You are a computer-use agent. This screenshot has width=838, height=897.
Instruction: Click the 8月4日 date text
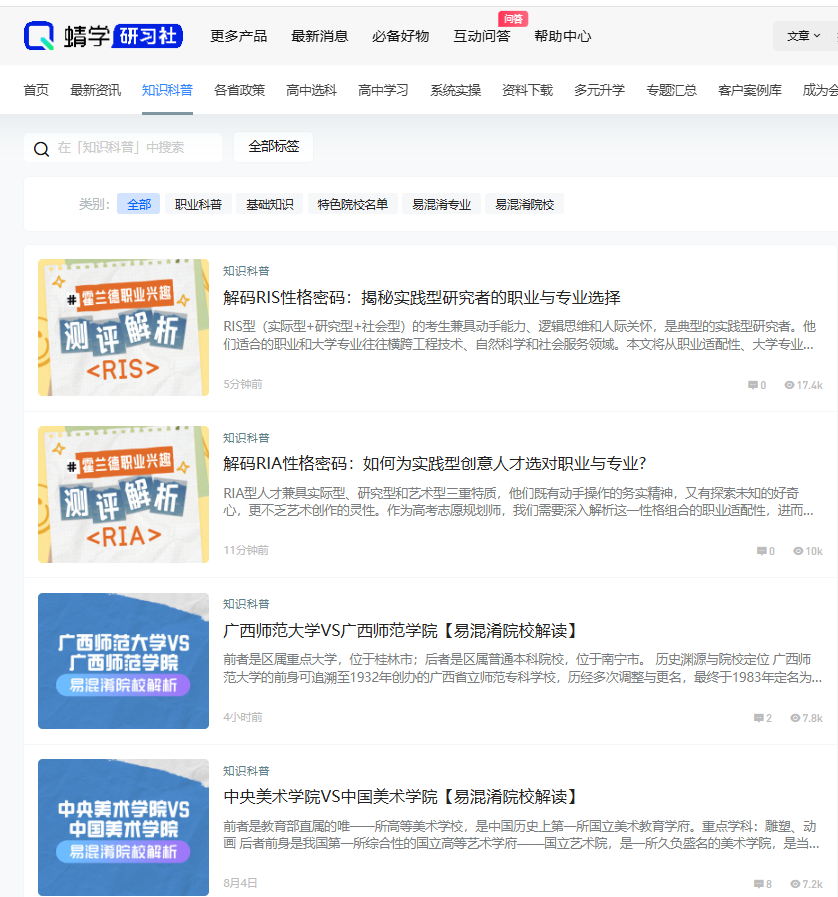coord(240,883)
